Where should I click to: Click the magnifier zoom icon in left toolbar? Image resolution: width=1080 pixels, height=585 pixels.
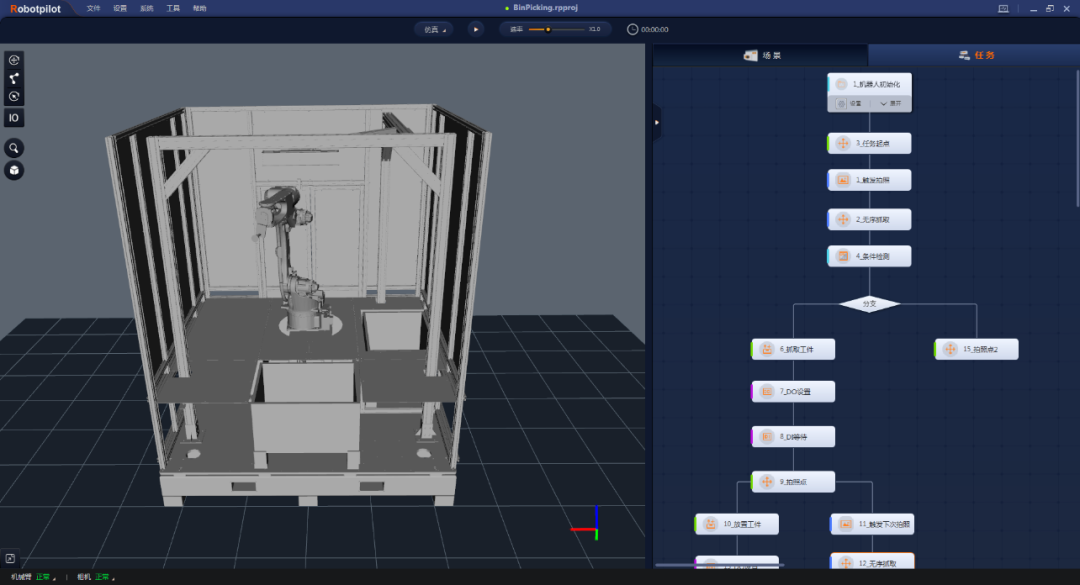pyautogui.click(x=14, y=148)
